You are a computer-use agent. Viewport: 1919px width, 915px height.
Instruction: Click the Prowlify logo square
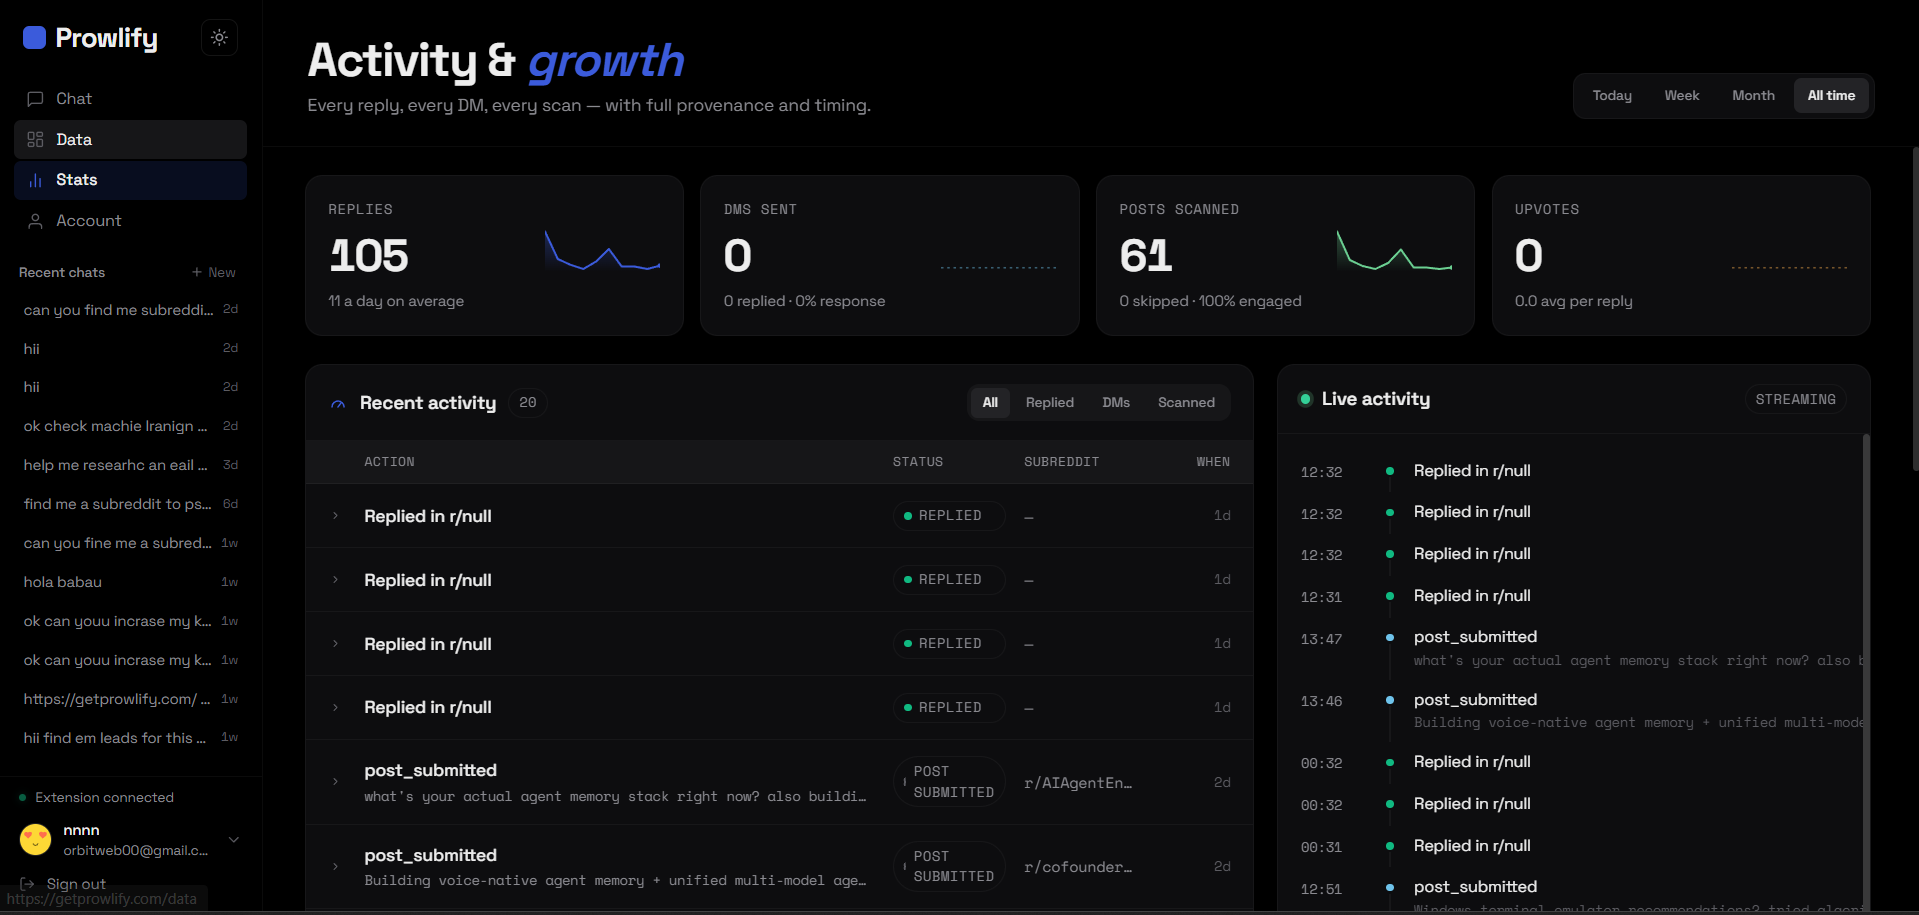34,38
